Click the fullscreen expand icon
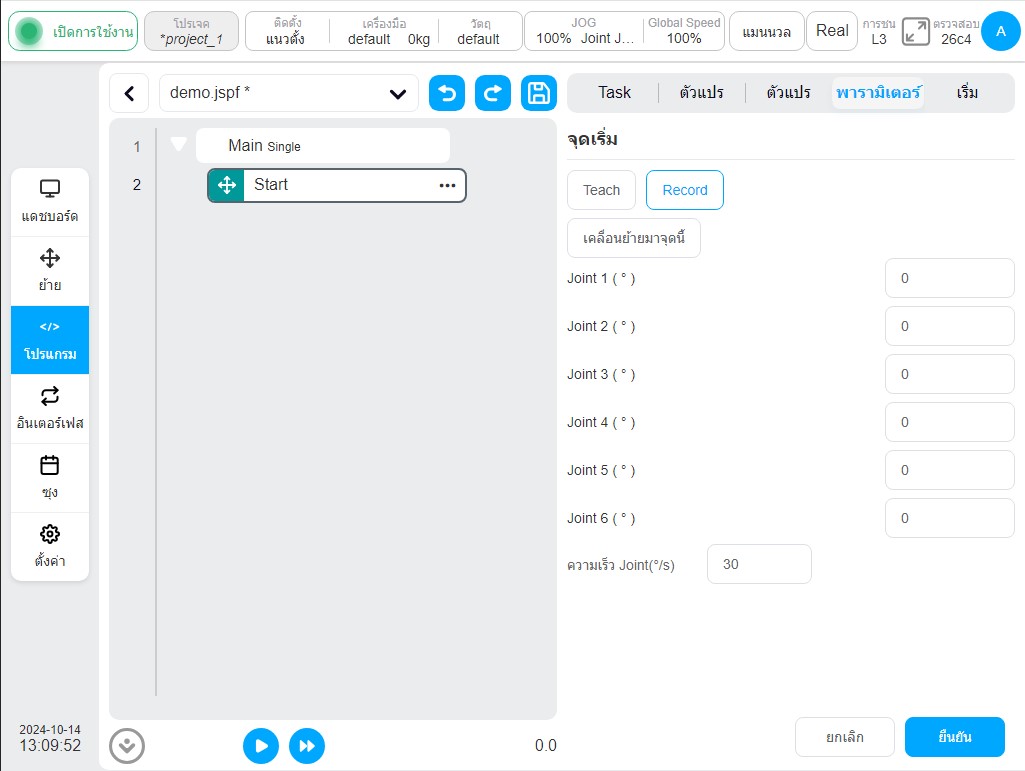The image size is (1025, 771). coord(915,31)
